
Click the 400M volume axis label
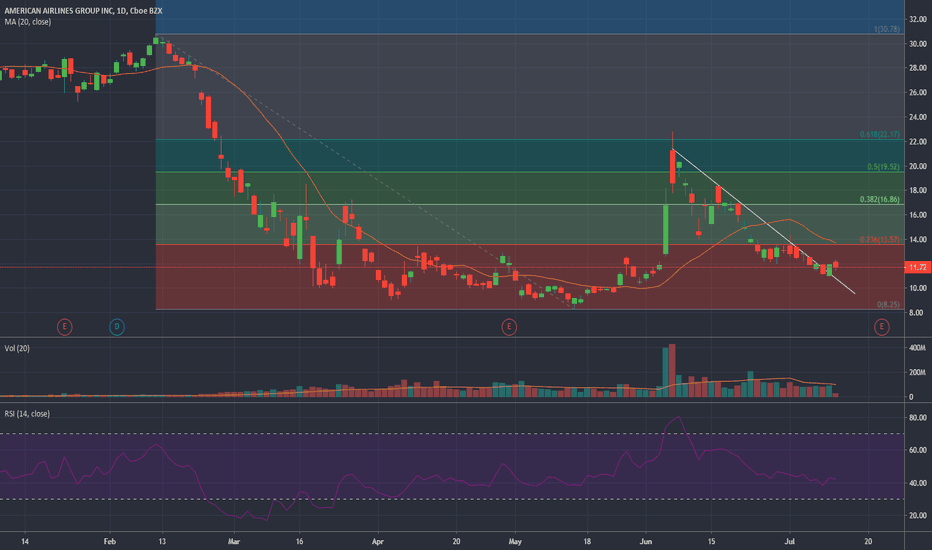[x=918, y=348]
